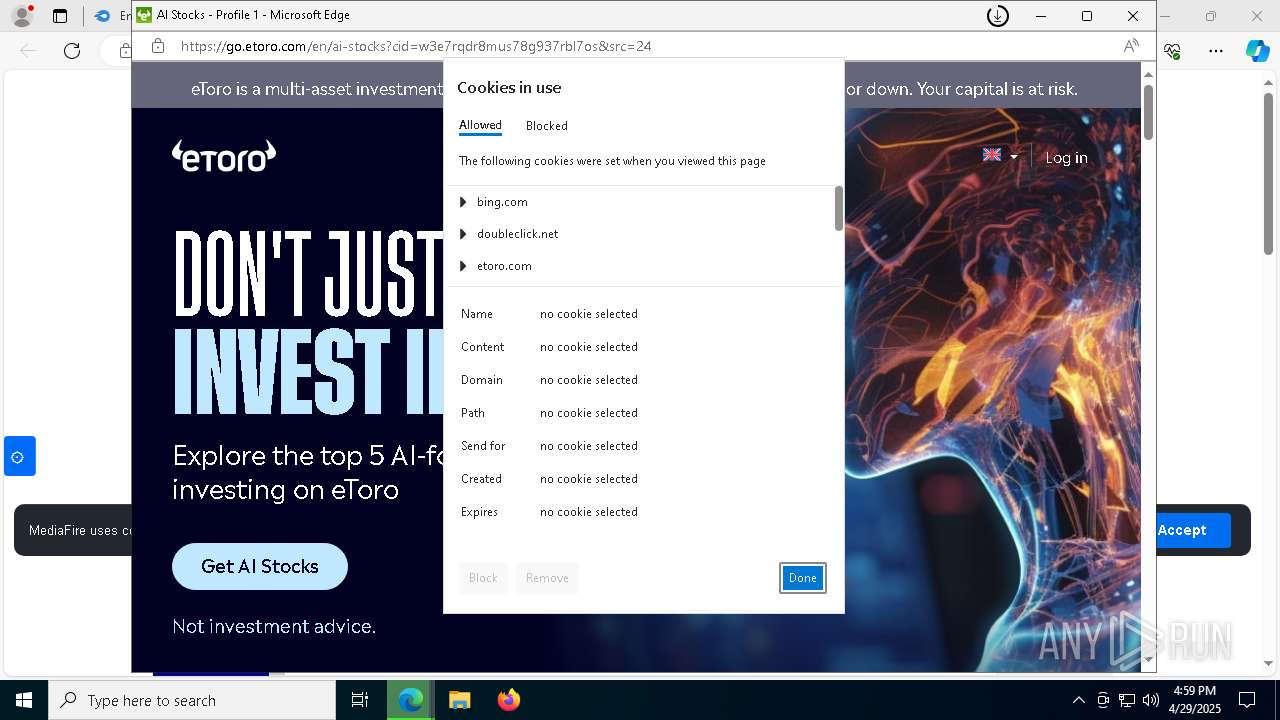Viewport: 1280px width, 720px height.
Task: Click the Read aloud icon in address bar
Action: pyautogui.click(x=1131, y=46)
